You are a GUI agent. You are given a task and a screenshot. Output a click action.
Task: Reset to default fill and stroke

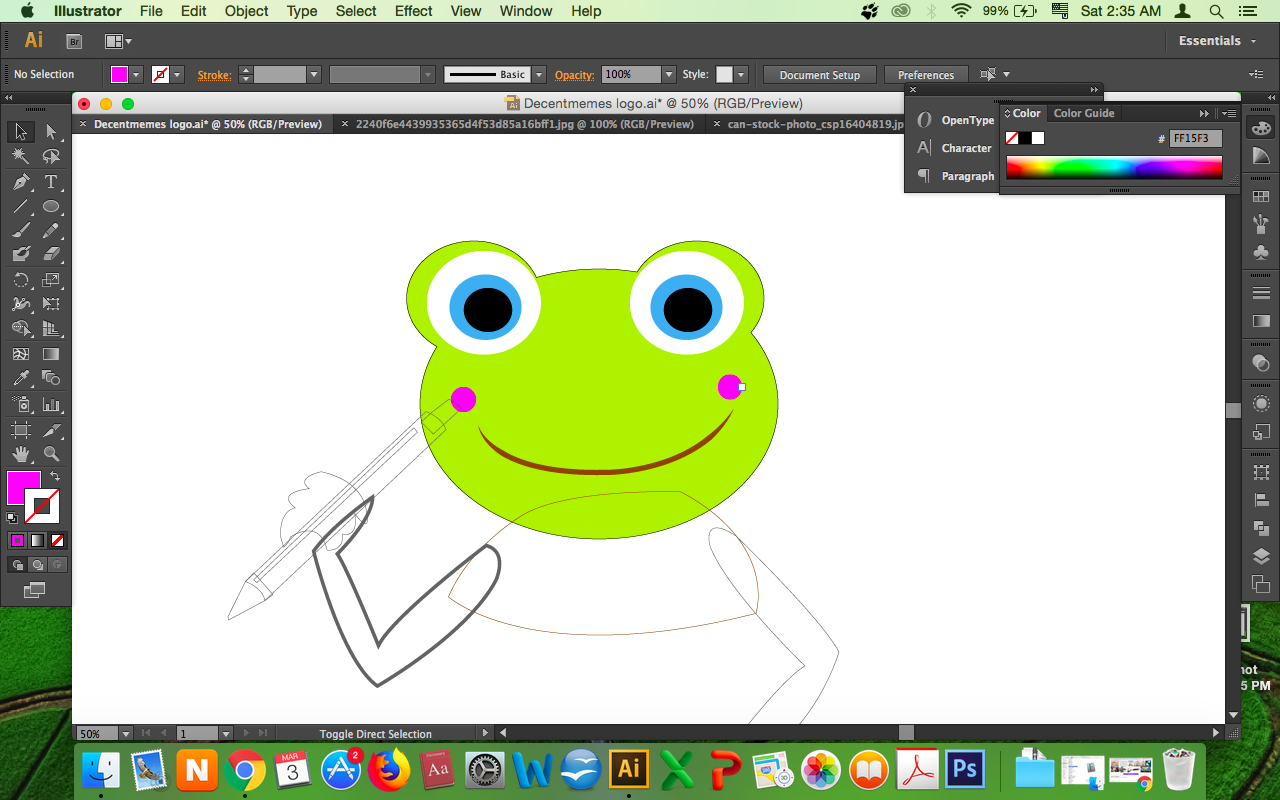(x=12, y=517)
